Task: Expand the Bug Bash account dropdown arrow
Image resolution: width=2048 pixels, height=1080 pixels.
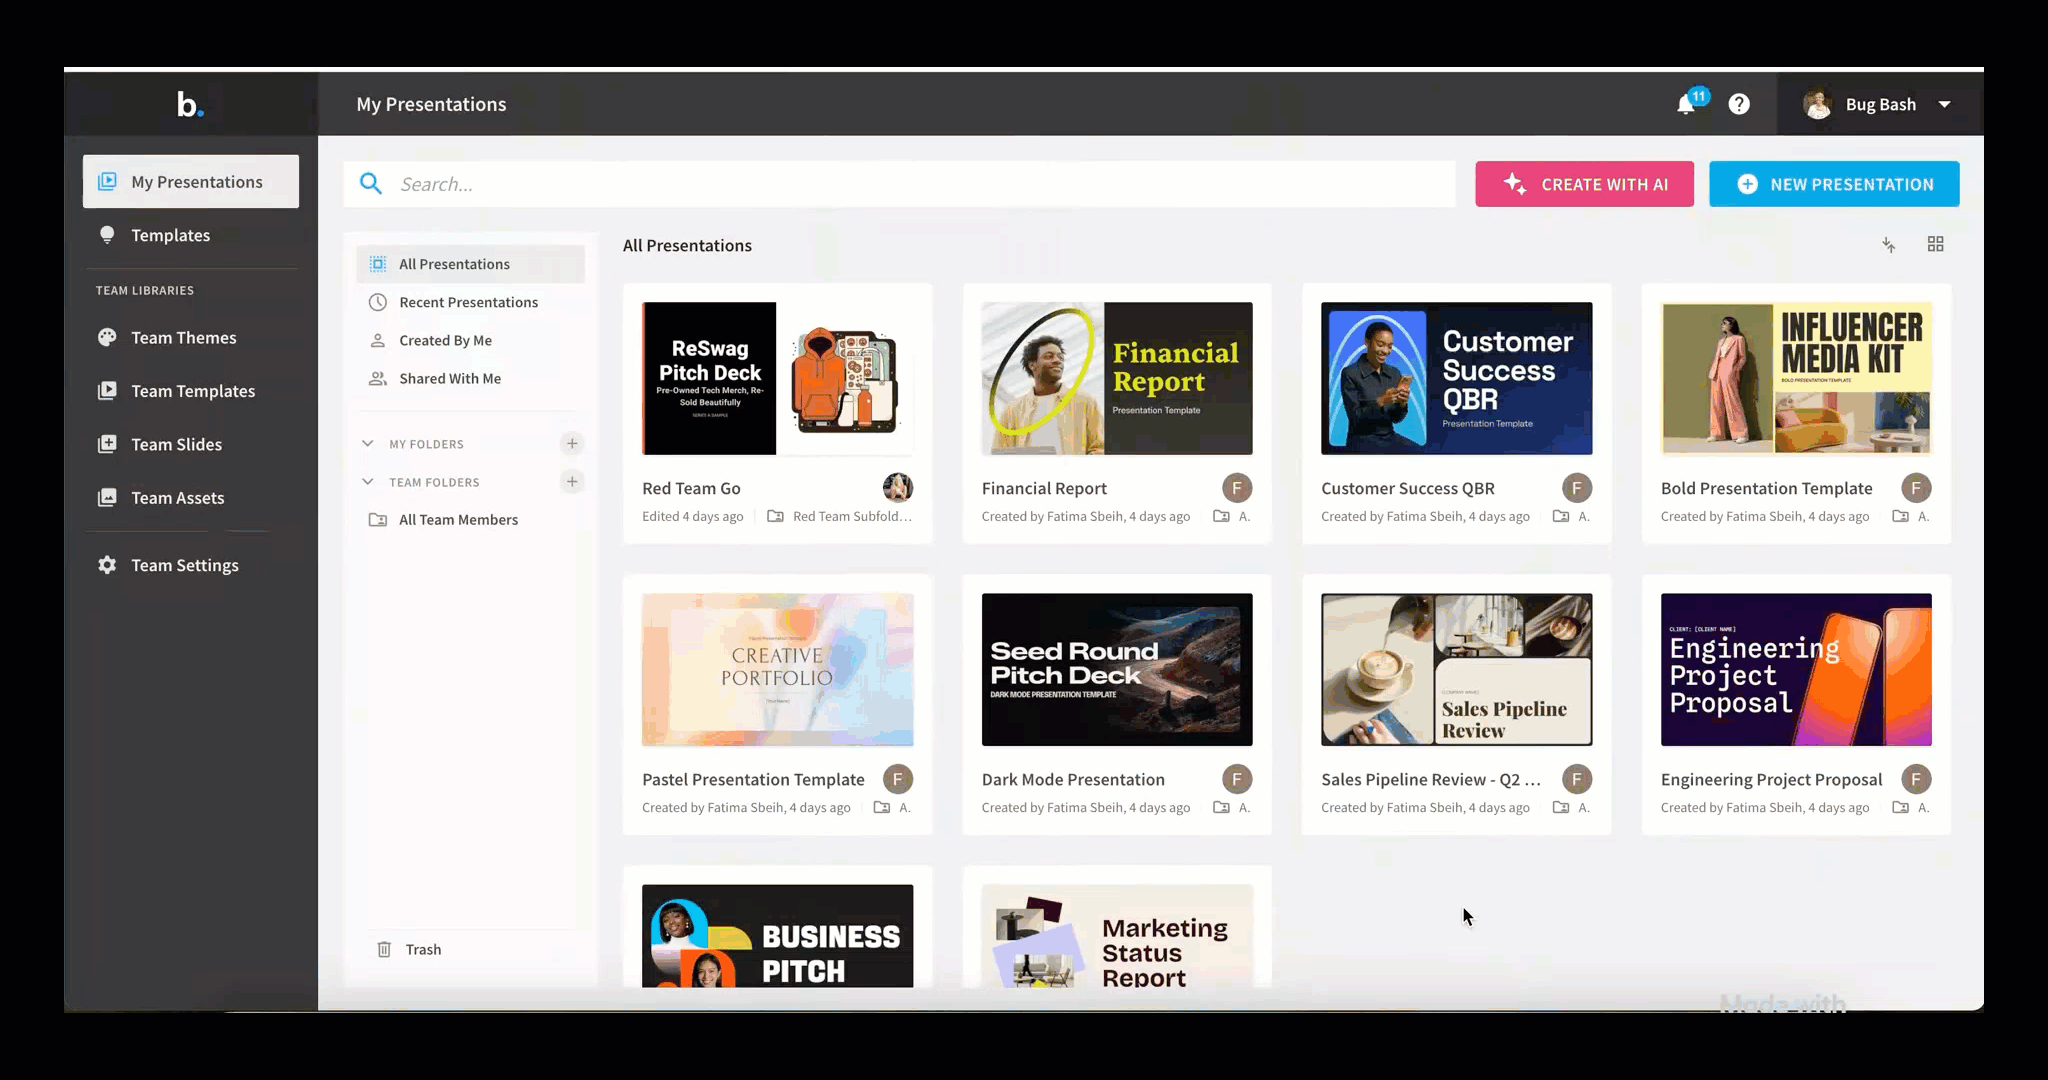Action: 1944,104
